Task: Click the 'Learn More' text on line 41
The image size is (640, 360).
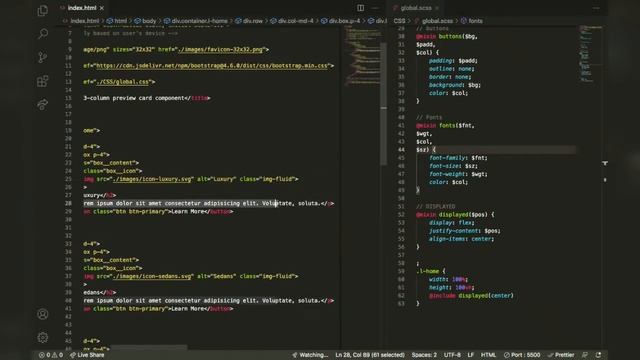Action: tap(187, 309)
